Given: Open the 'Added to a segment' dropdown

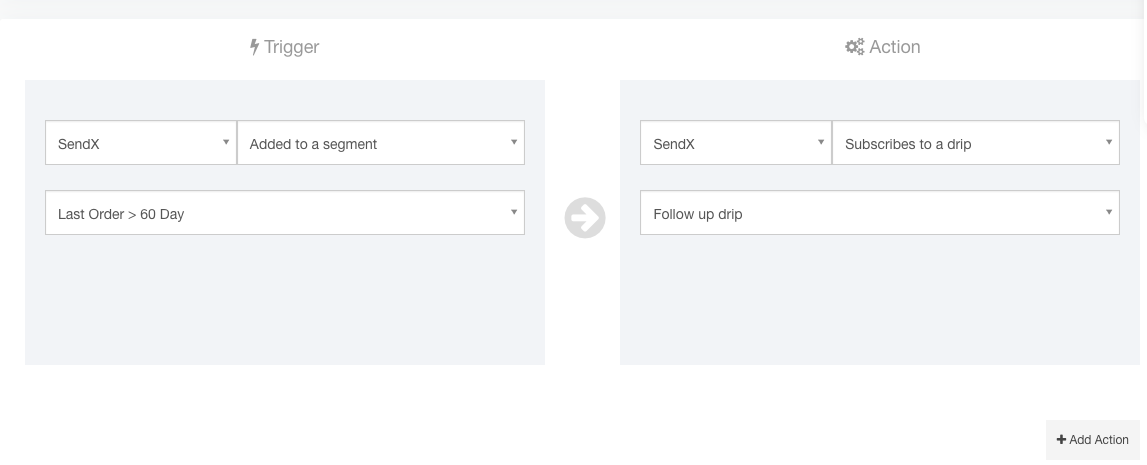Looking at the screenshot, I should 380,144.
